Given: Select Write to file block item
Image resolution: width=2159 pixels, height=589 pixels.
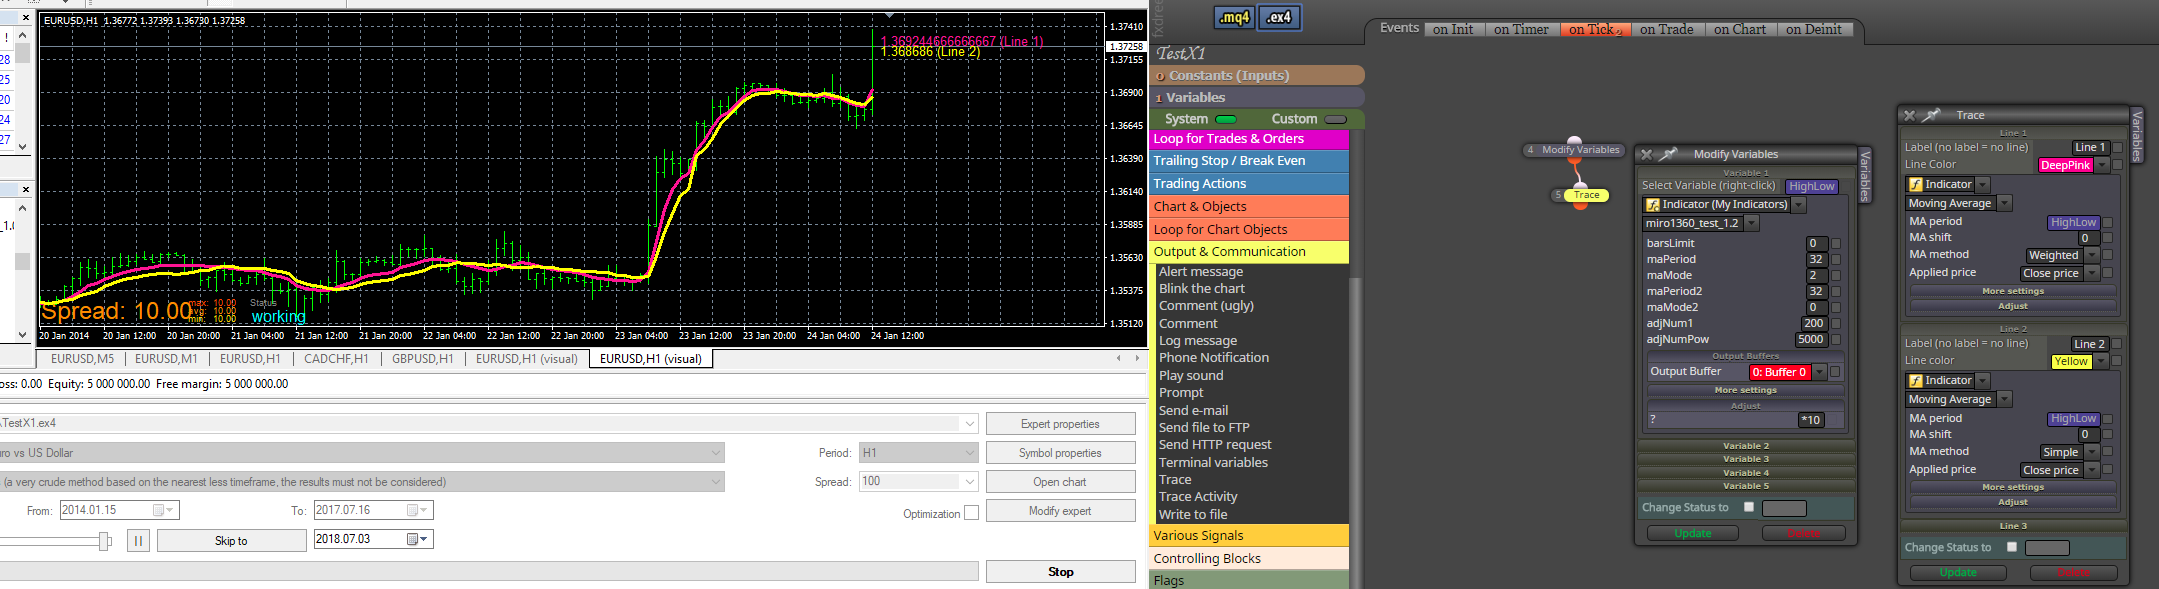Looking at the screenshot, I should click(1193, 515).
